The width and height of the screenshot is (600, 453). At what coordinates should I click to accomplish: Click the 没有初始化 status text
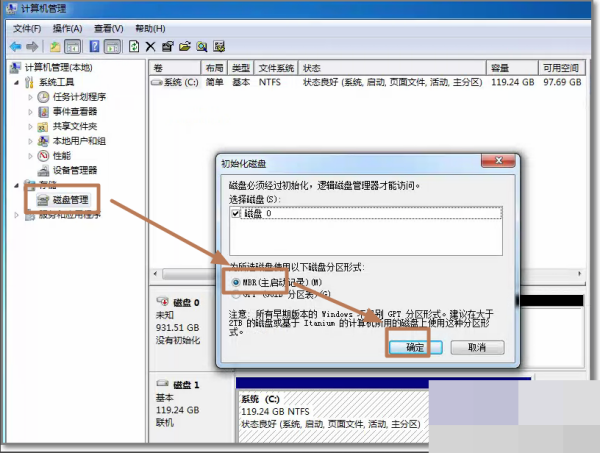[x=178, y=341]
